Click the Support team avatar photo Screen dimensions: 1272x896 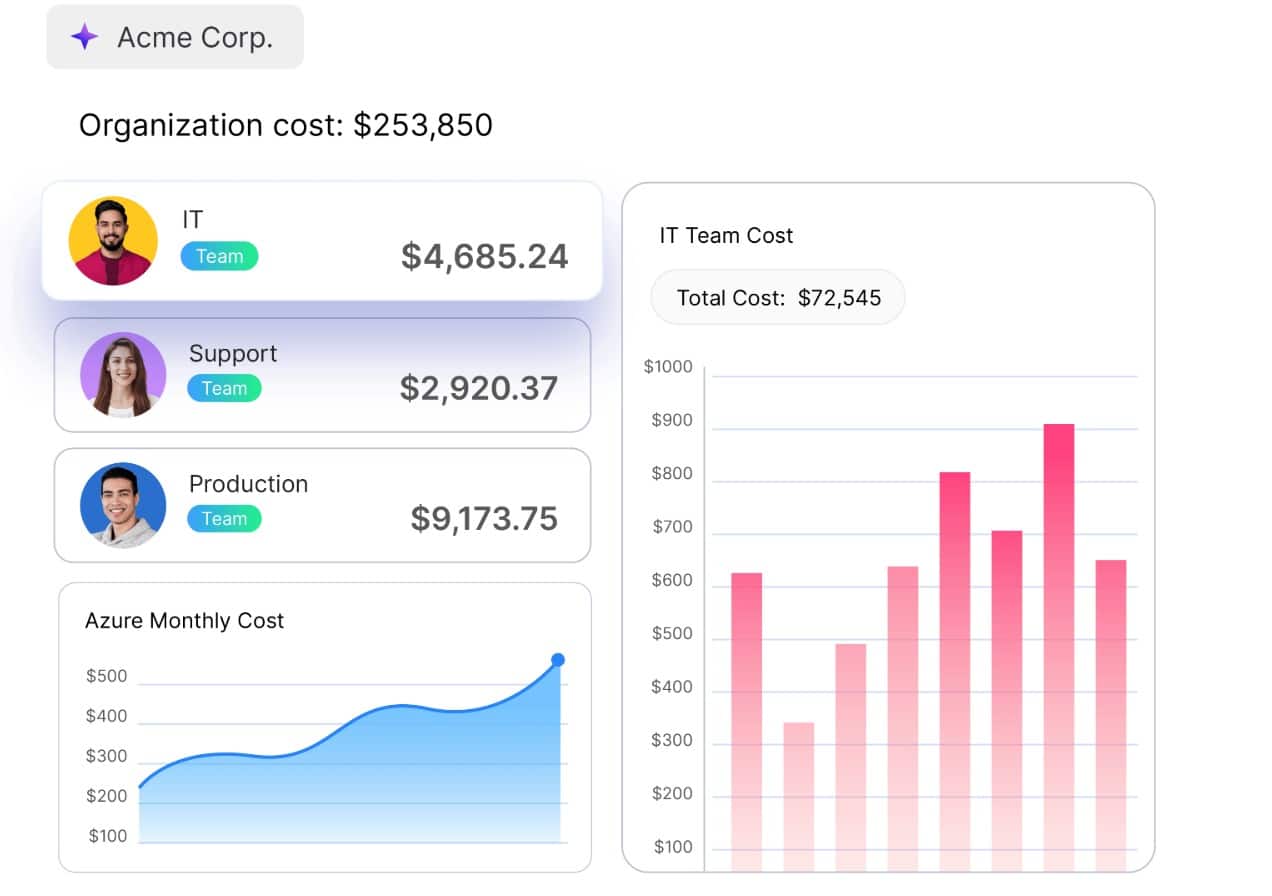point(123,375)
